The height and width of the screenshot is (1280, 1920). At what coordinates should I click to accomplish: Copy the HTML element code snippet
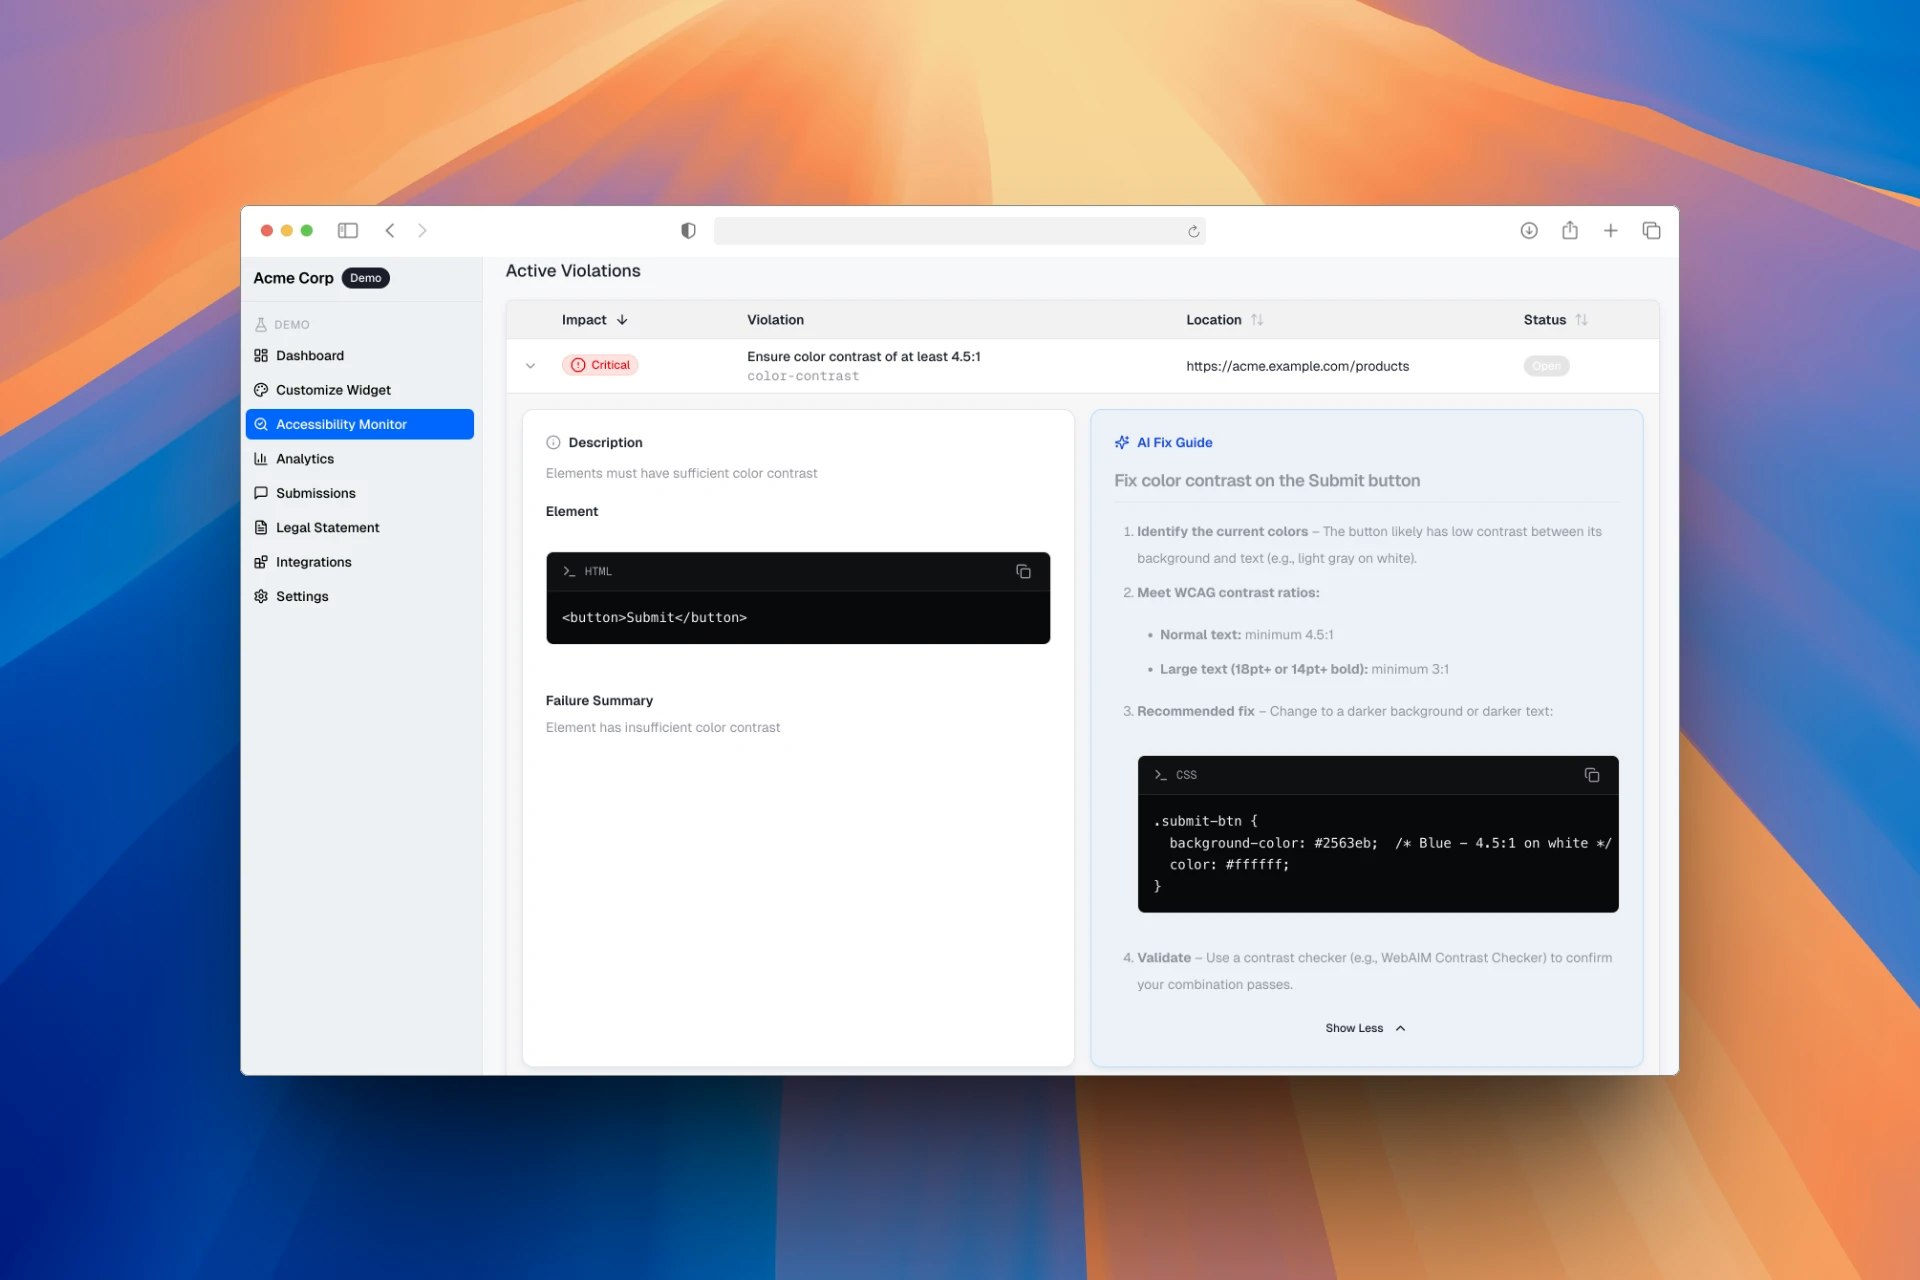[1023, 571]
